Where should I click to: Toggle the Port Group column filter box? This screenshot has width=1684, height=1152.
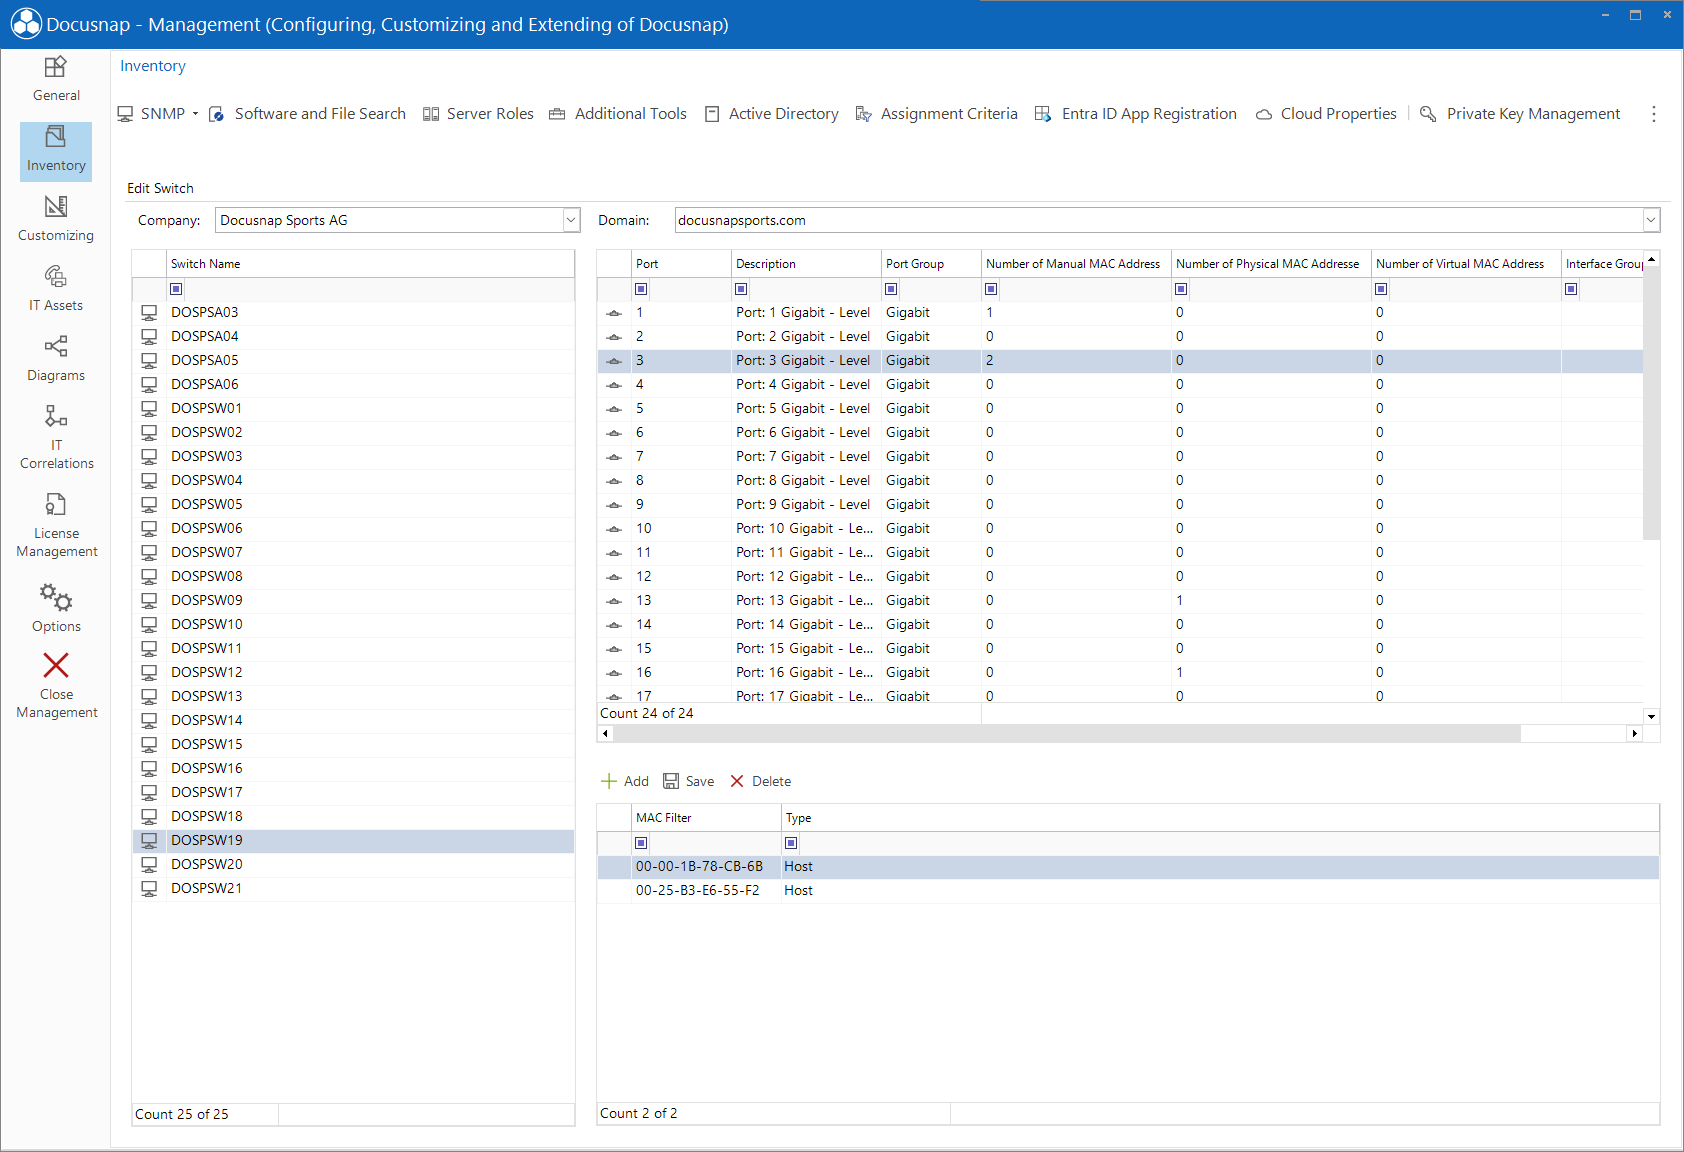tap(891, 289)
